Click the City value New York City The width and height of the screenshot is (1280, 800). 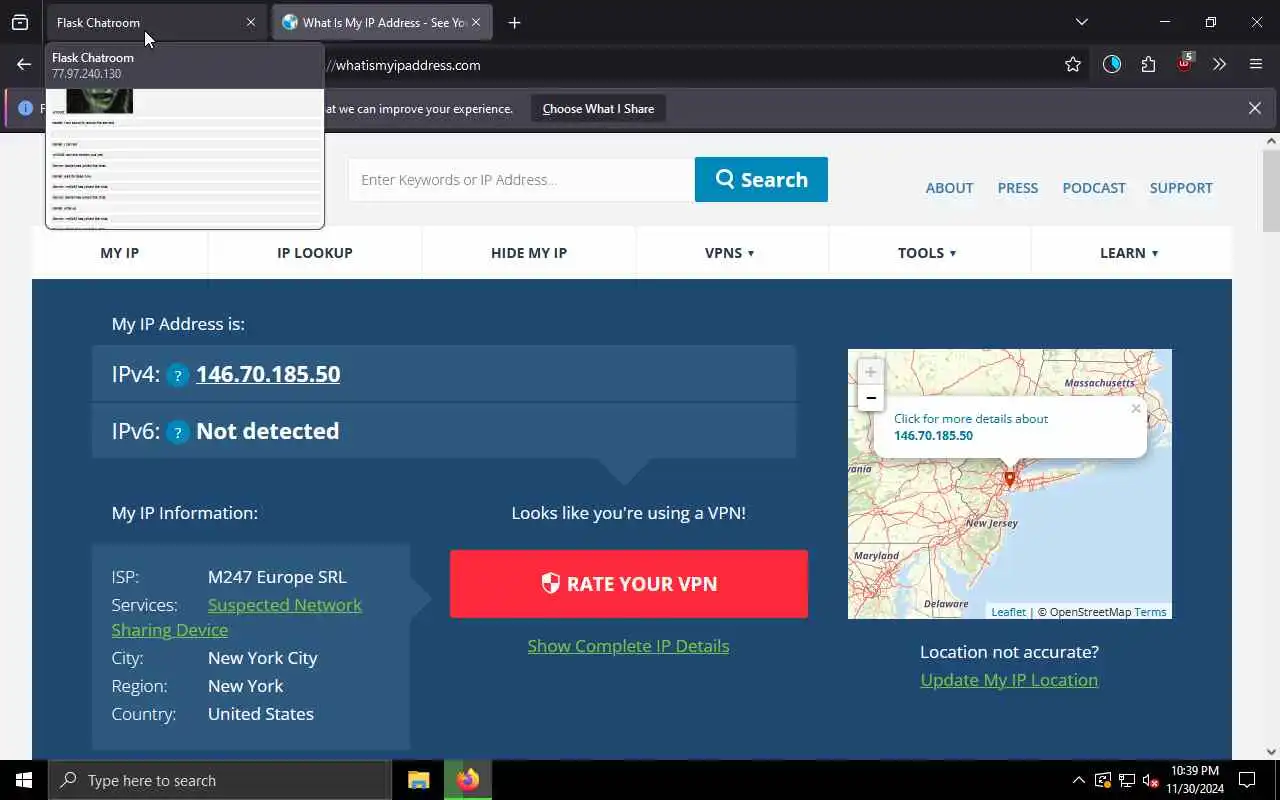pyautogui.click(x=262, y=658)
